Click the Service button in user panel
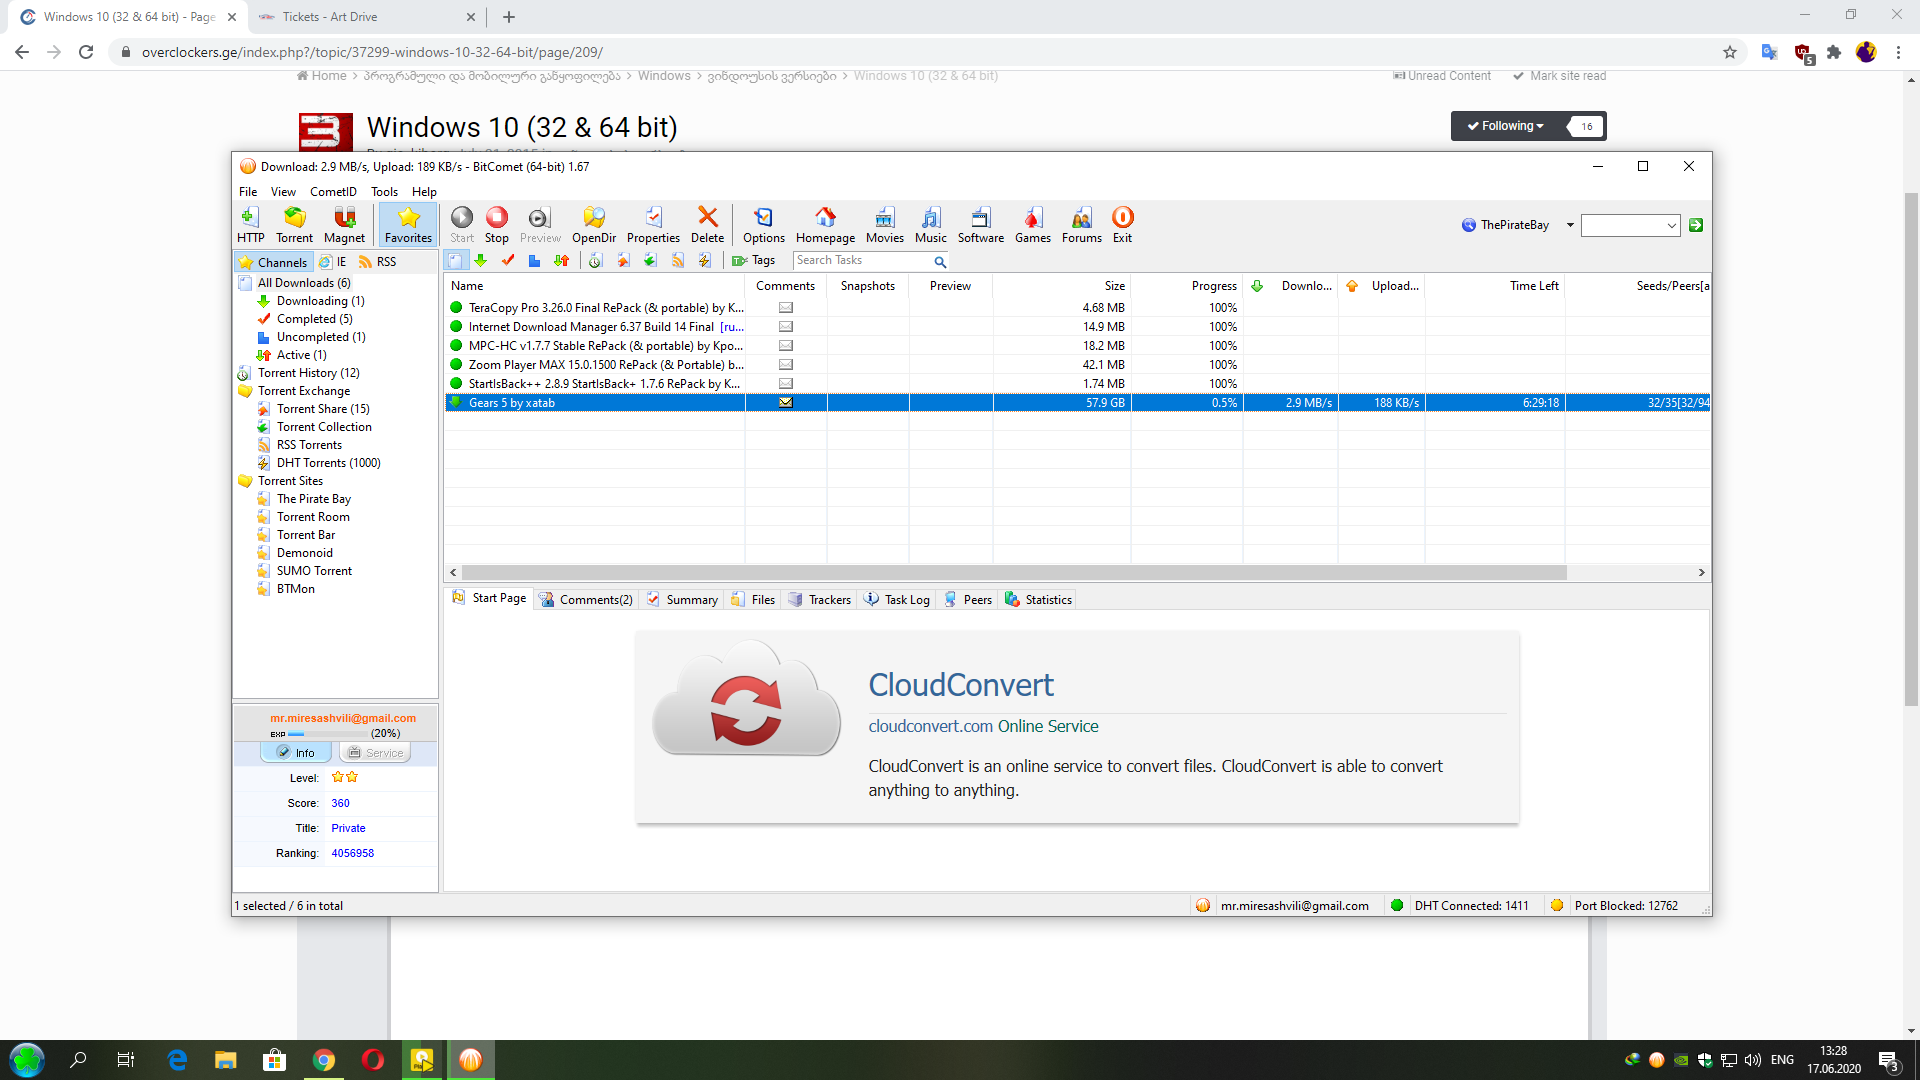The height and width of the screenshot is (1080, 1920). coord(375,753)
